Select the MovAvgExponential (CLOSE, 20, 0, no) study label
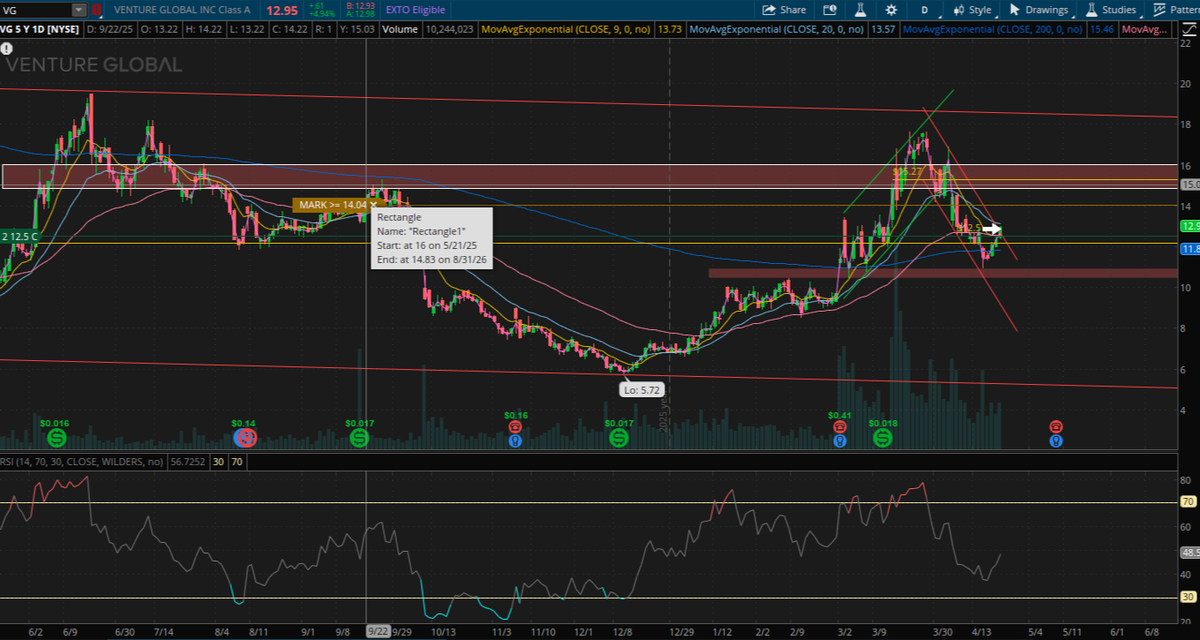Viewport: 1200px width, 640px height. tap(779, 29)
